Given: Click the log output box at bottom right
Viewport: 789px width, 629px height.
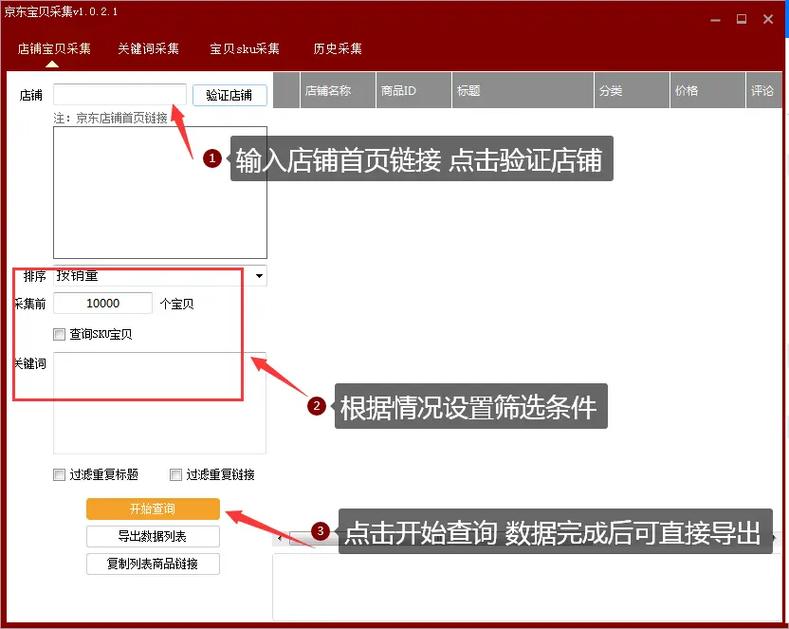Looking at the screenshot, I should (527, 587).
